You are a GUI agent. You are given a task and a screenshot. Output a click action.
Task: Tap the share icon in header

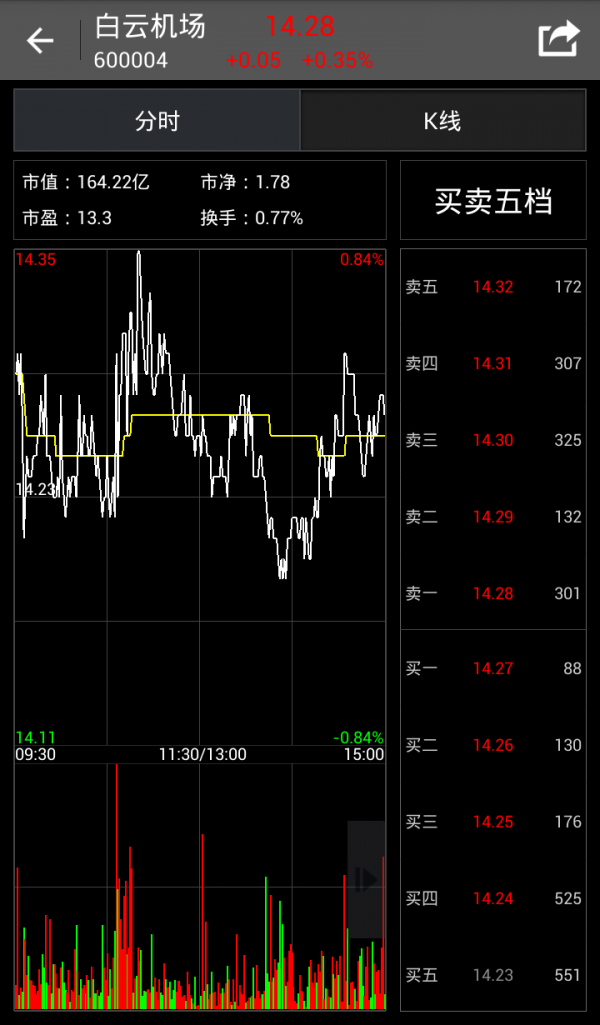pos(558,40)
